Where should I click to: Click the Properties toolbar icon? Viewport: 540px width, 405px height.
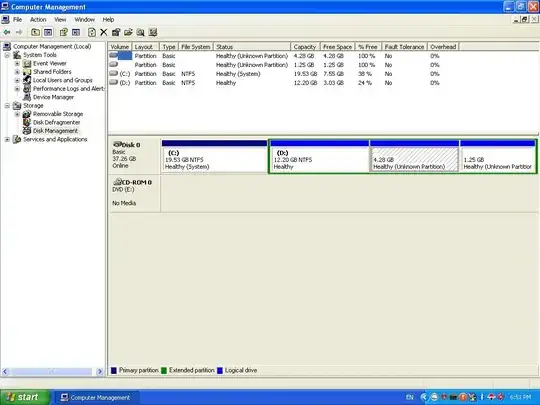point(116,32)
